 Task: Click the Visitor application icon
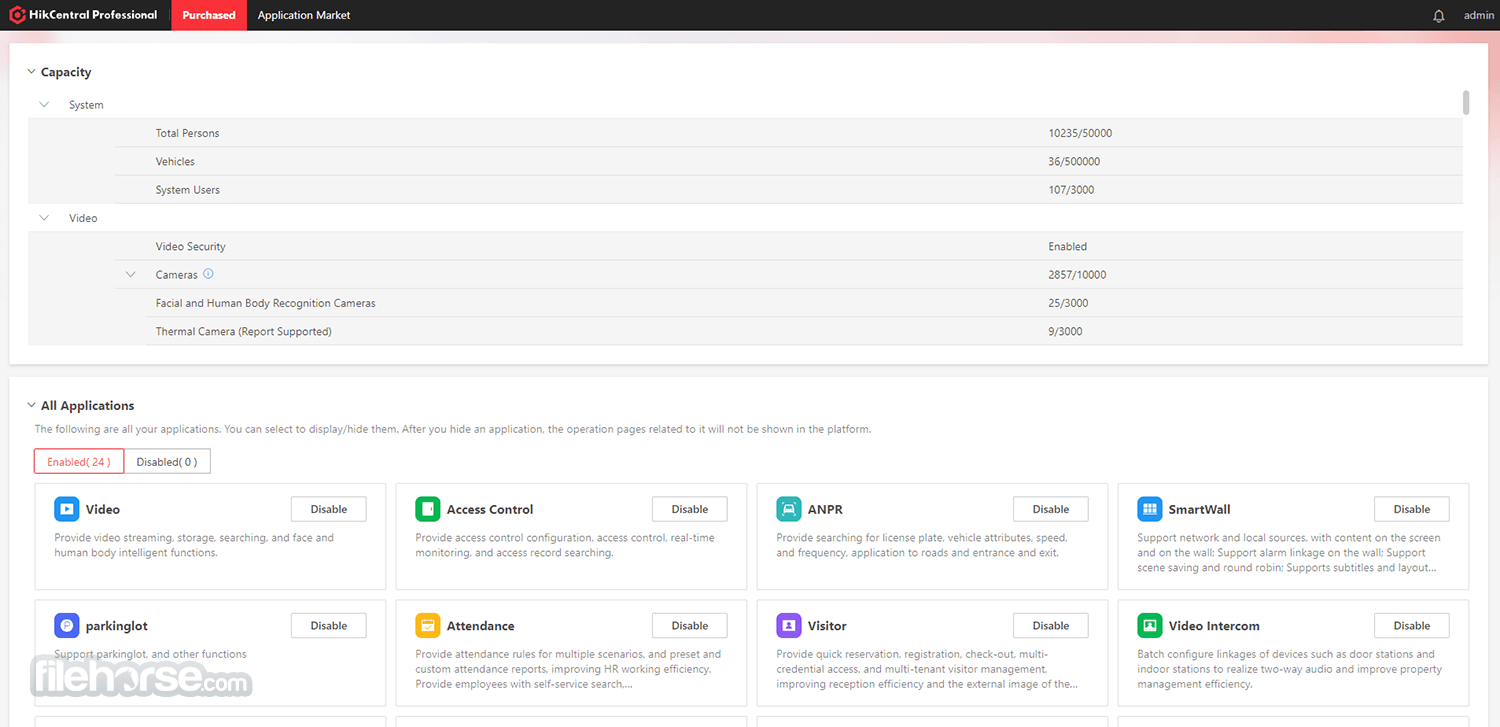click(x=789, y=626)
